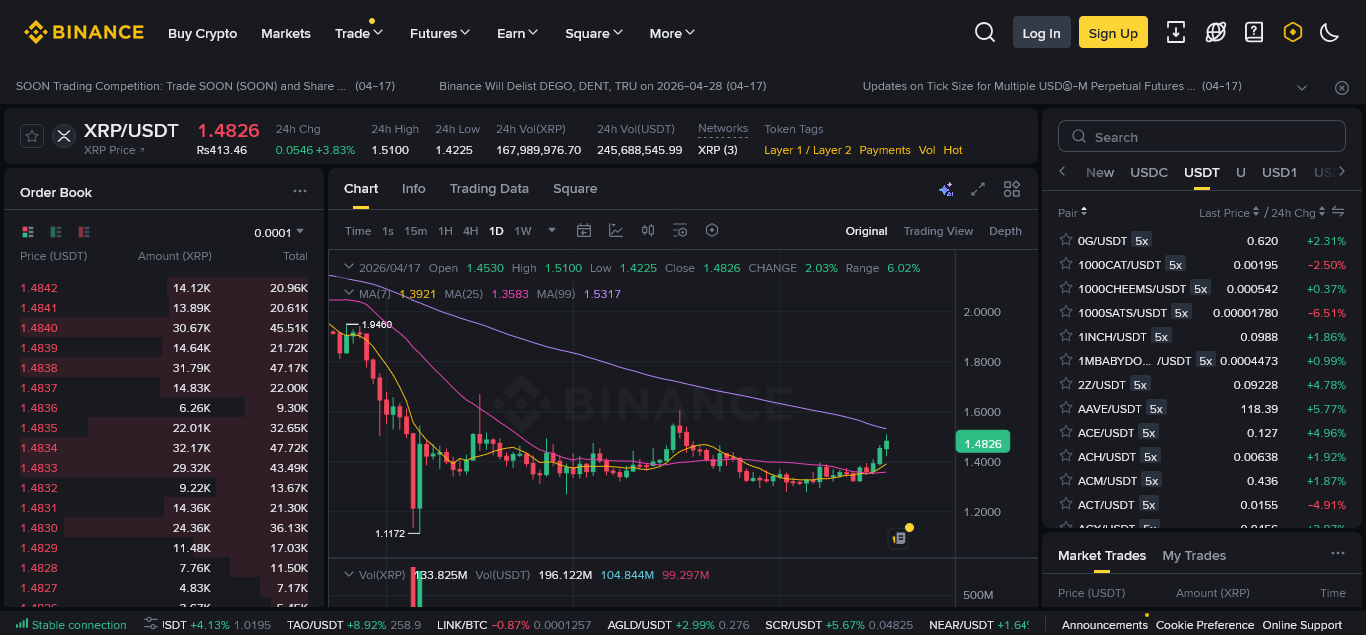The height and width of the screenshot is (635, 1366).
Task: Show bids only order book view
Action: click(56, 232)
